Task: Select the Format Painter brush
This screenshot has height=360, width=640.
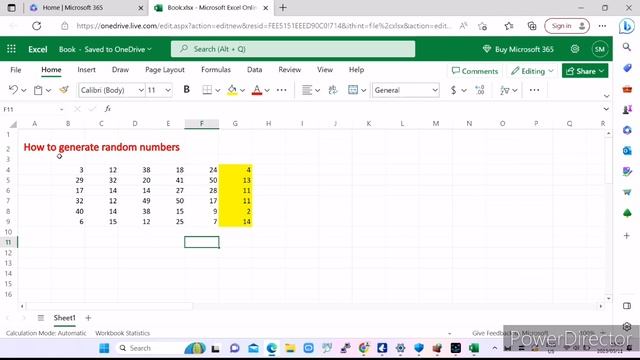Action: 64,90
